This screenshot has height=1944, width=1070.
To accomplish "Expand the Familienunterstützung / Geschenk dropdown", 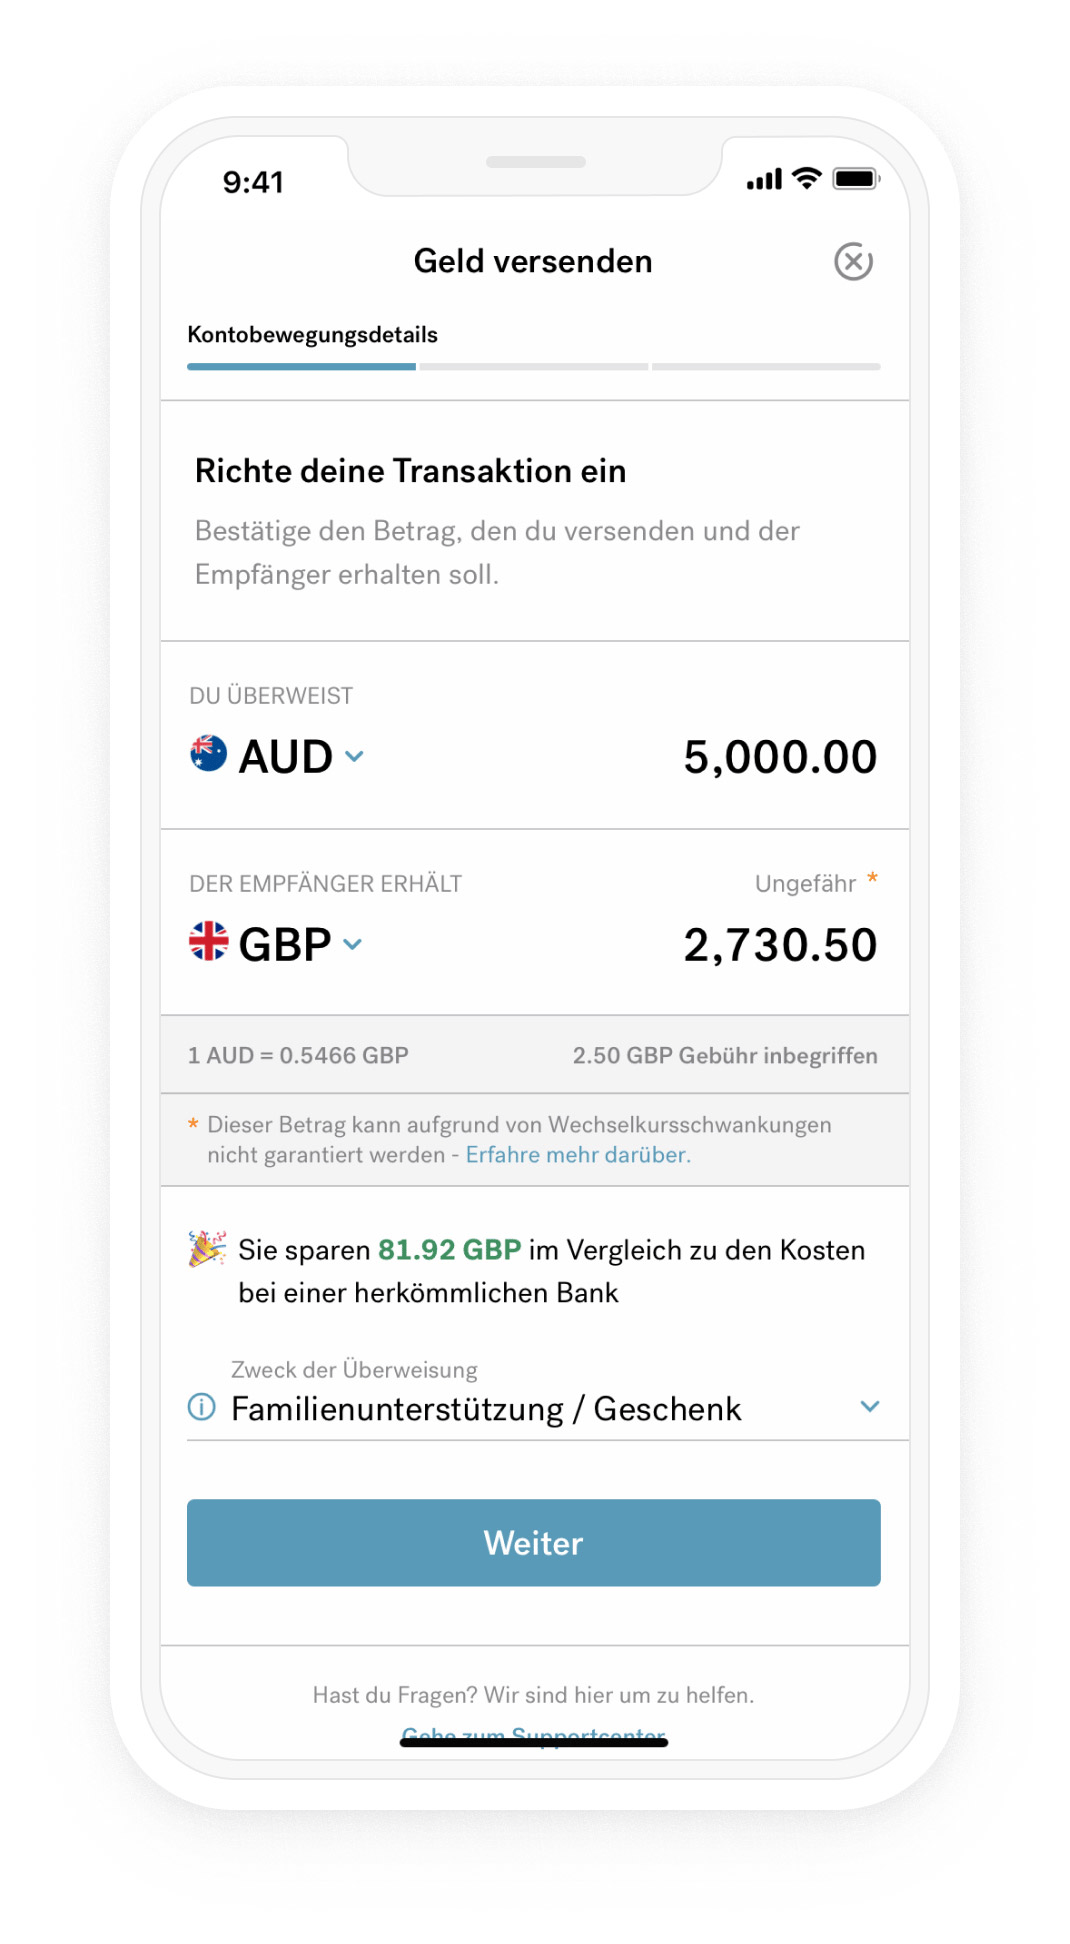I will tap(869, 1407).
